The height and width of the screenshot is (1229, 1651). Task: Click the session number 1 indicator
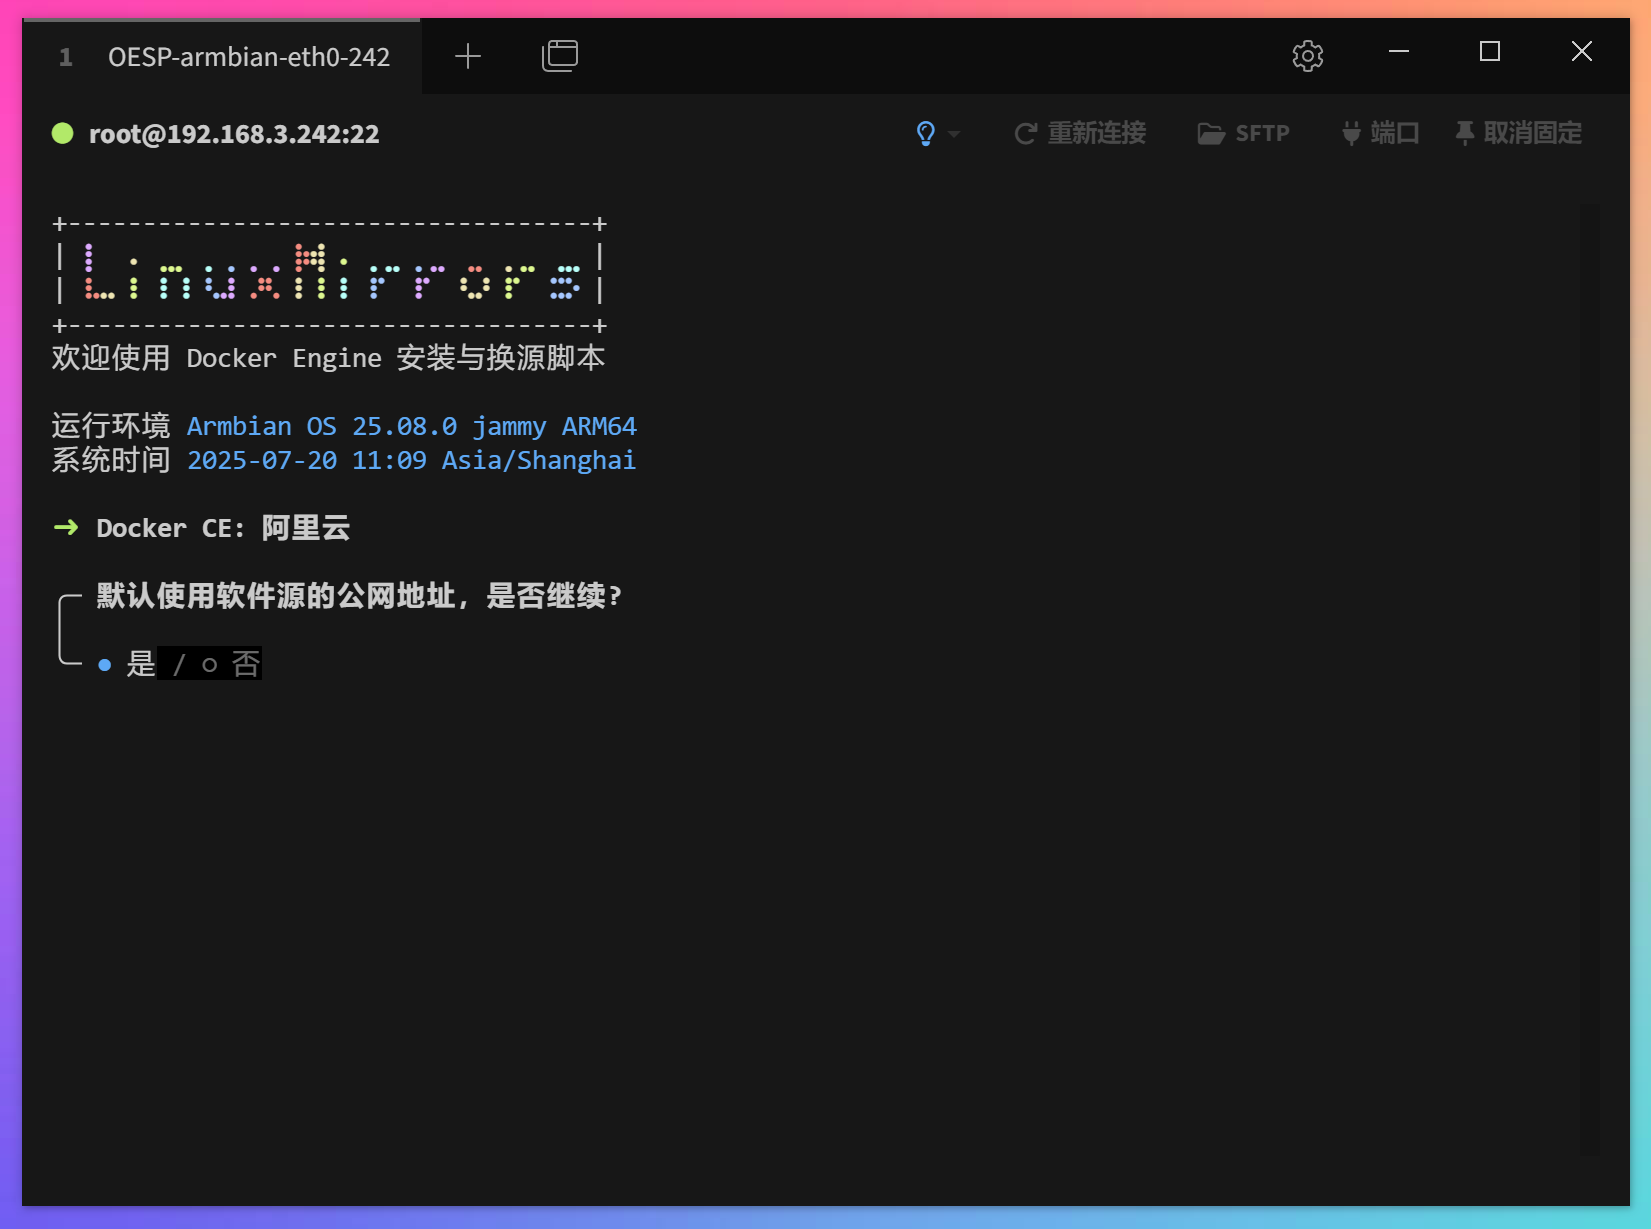65,56
